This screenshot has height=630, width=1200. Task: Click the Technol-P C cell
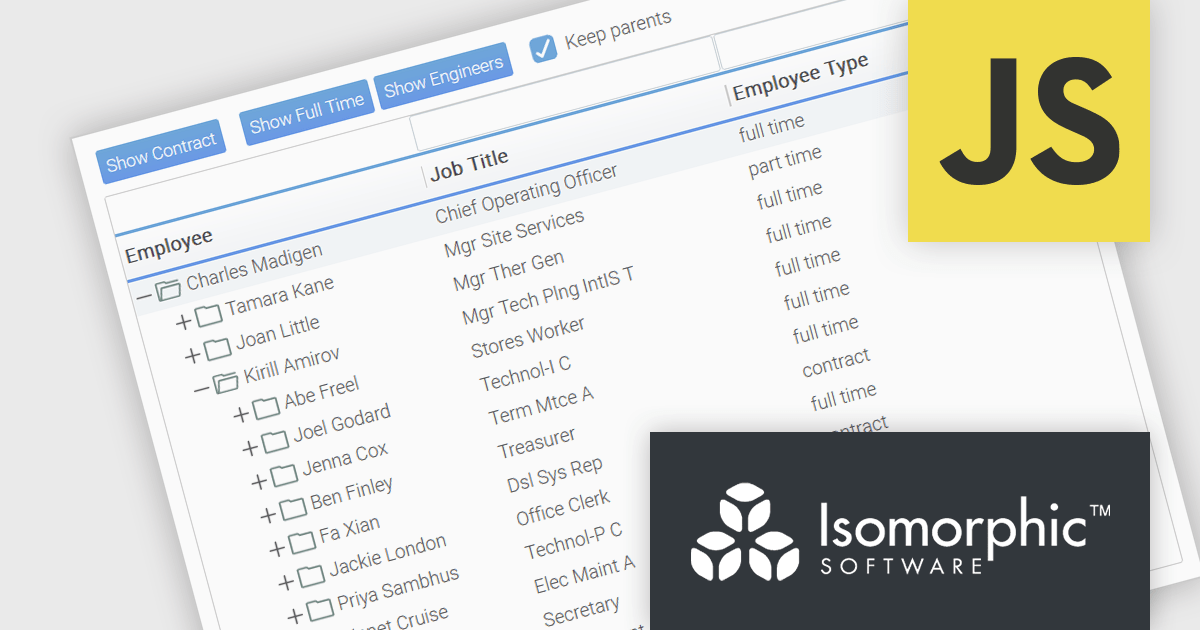pyautogui.click(x=573, y=543)
